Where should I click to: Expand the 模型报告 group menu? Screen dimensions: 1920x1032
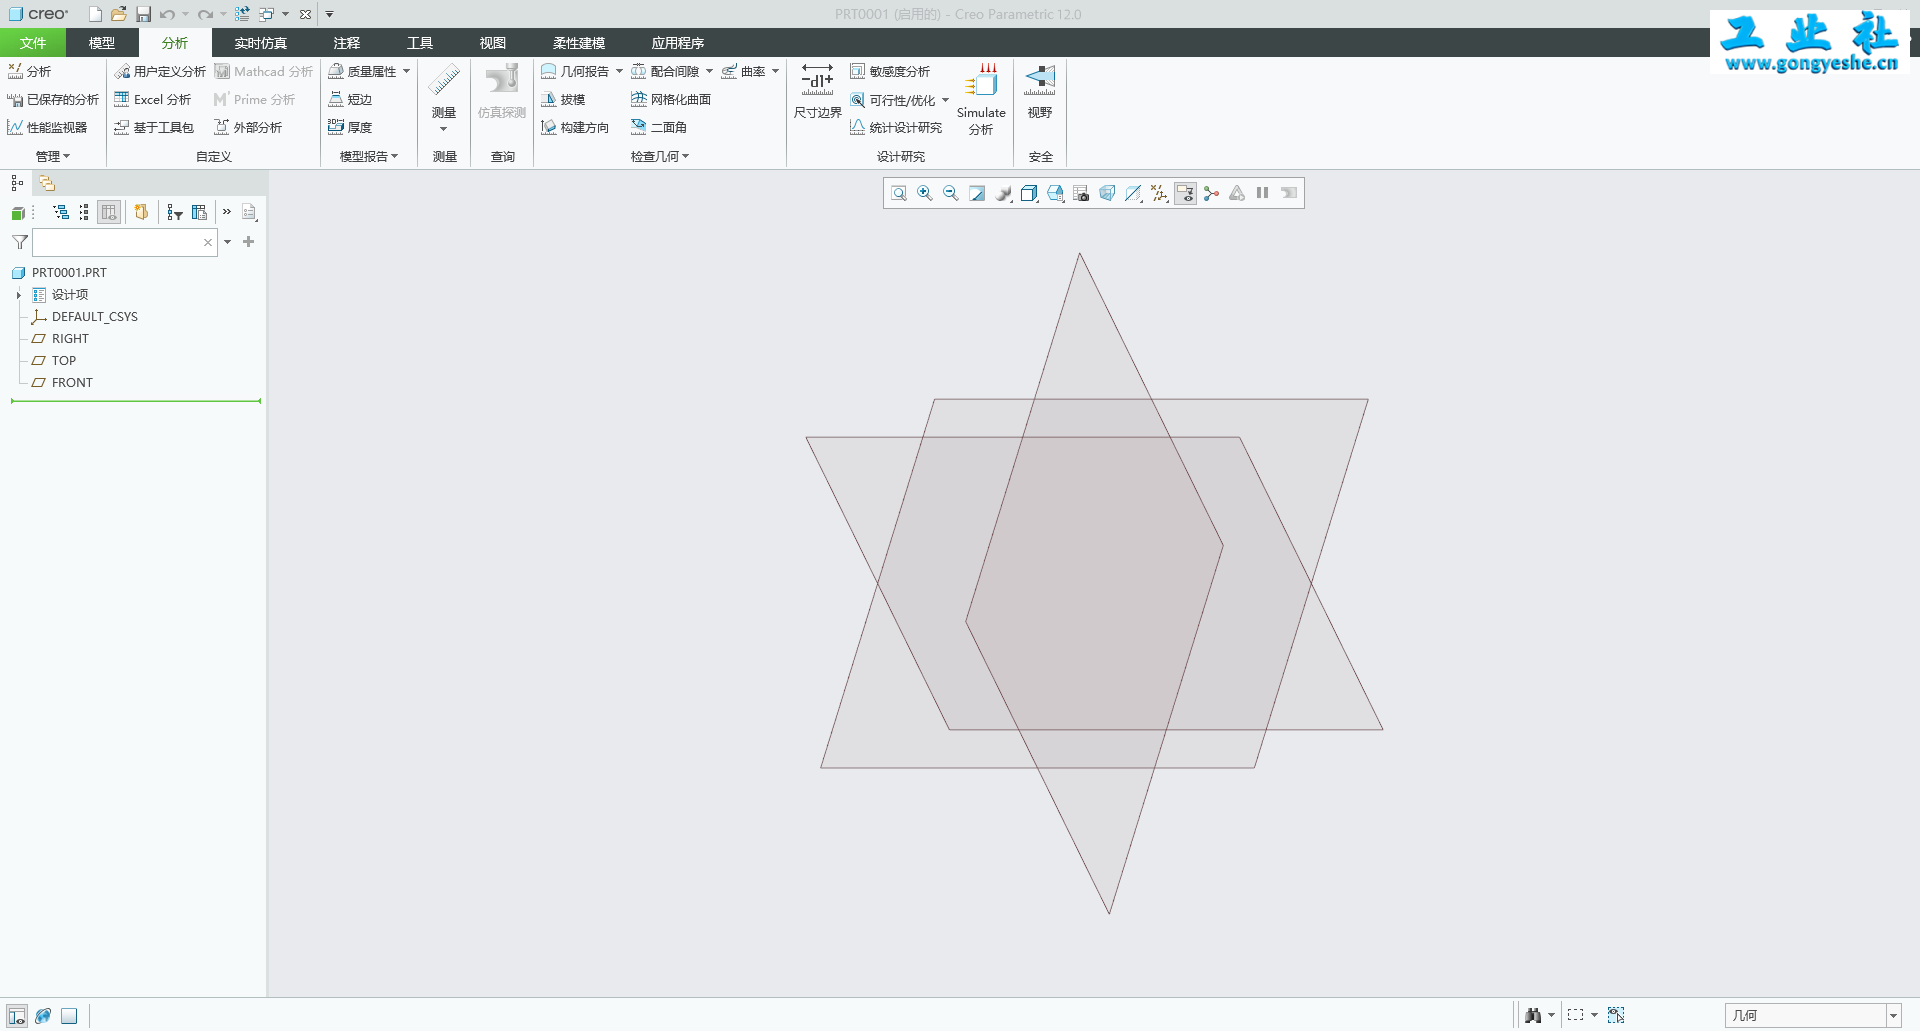coord(369,157)
